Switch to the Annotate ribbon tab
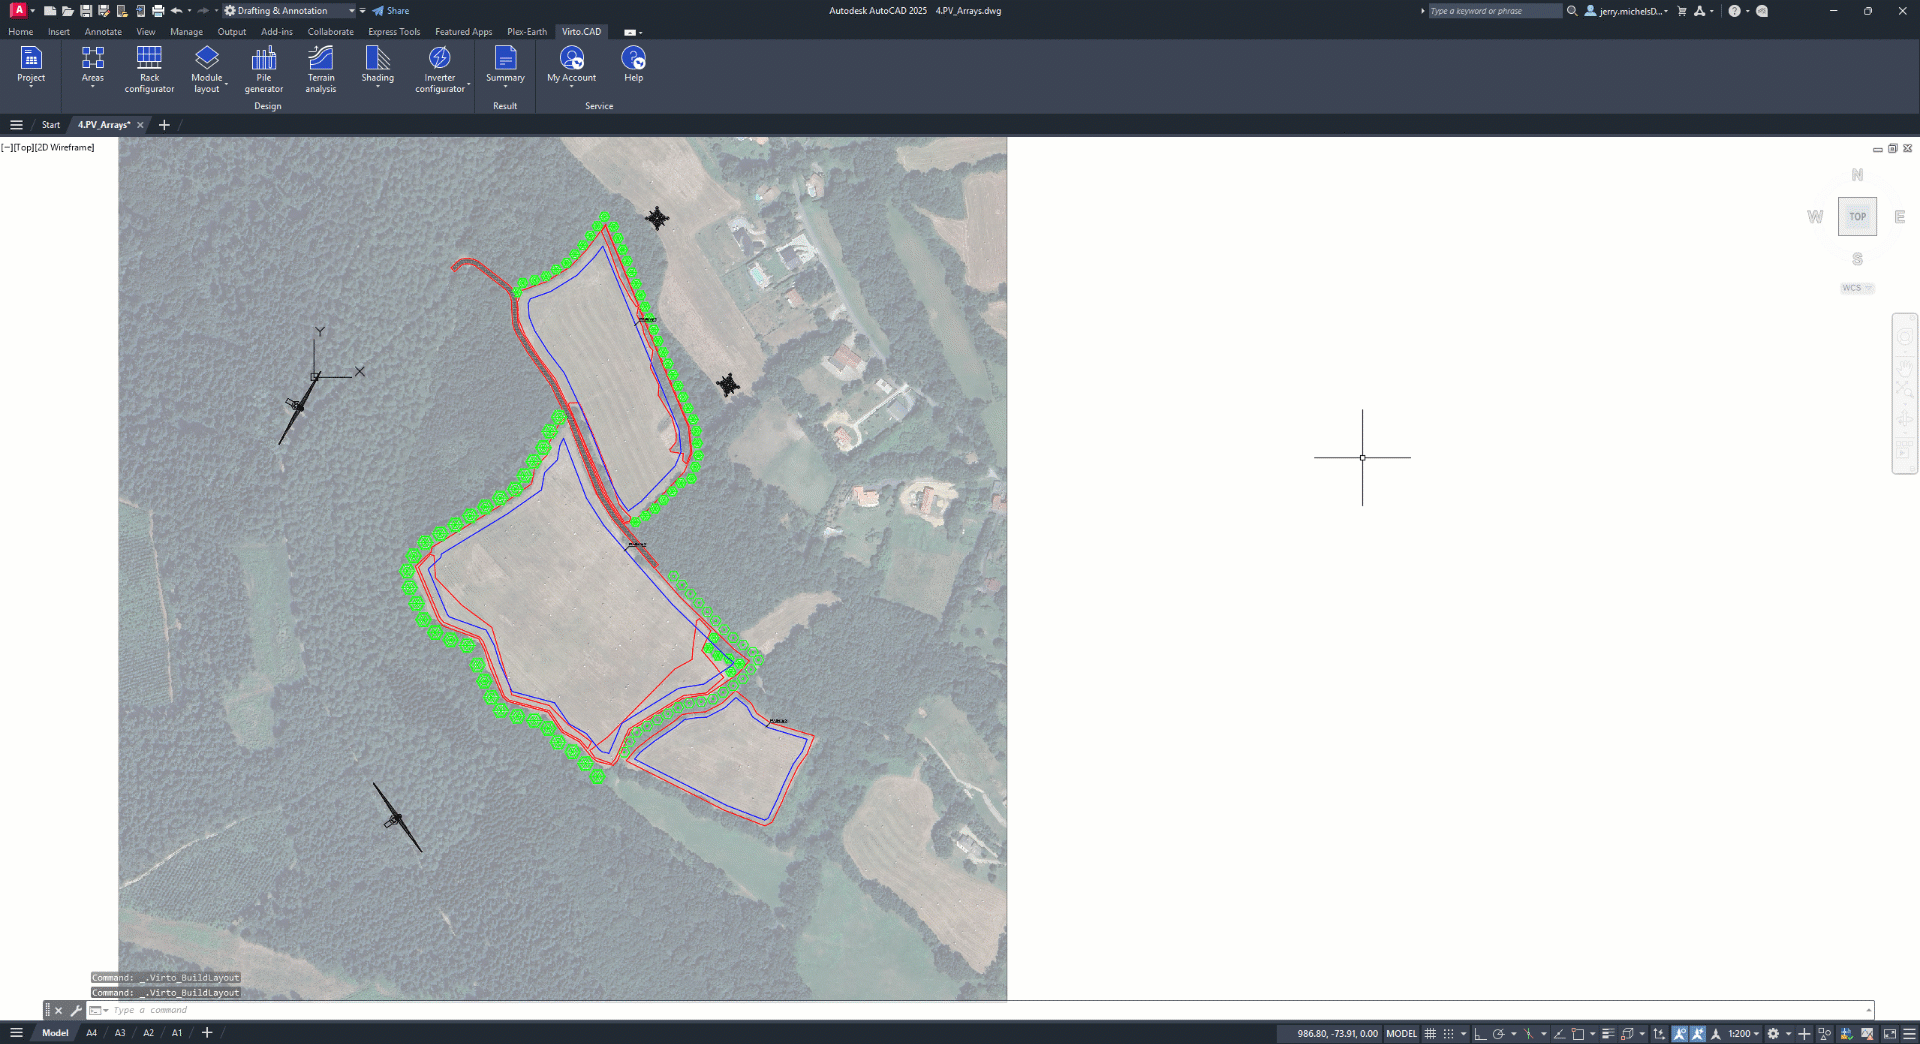Viewport: 1920px width, 1044px height. click(103, 32)
